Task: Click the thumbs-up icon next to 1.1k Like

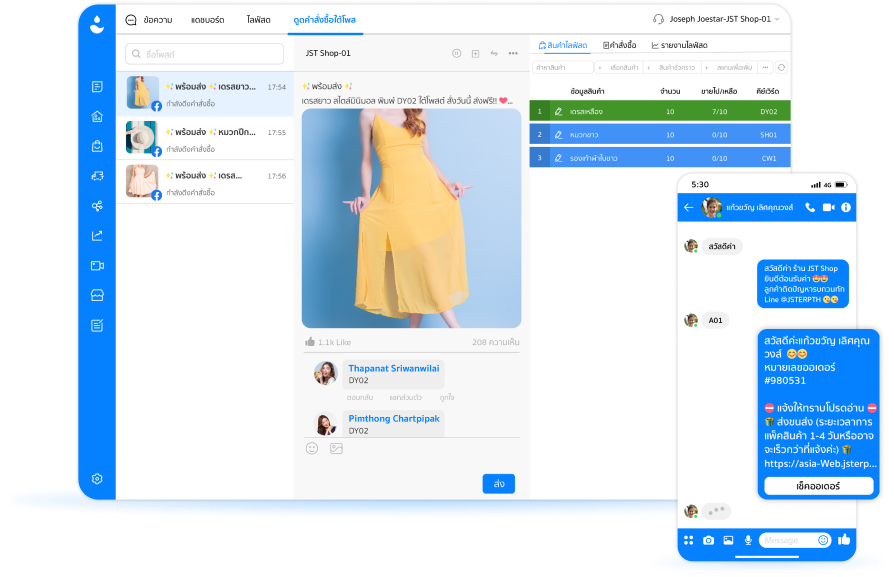Action: click(310, 342)
